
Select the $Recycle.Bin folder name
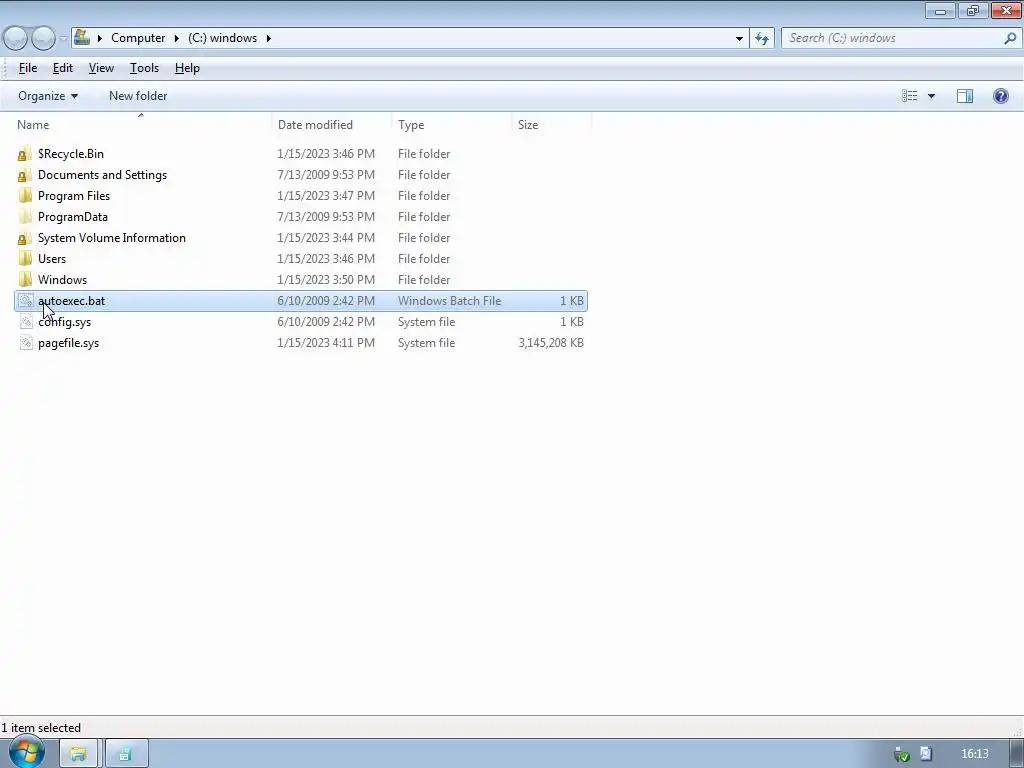click(71, 154)
